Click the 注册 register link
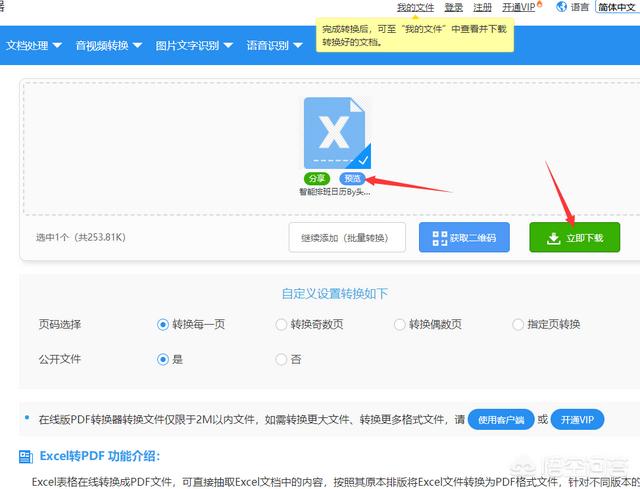 click(x=482, y=7)
